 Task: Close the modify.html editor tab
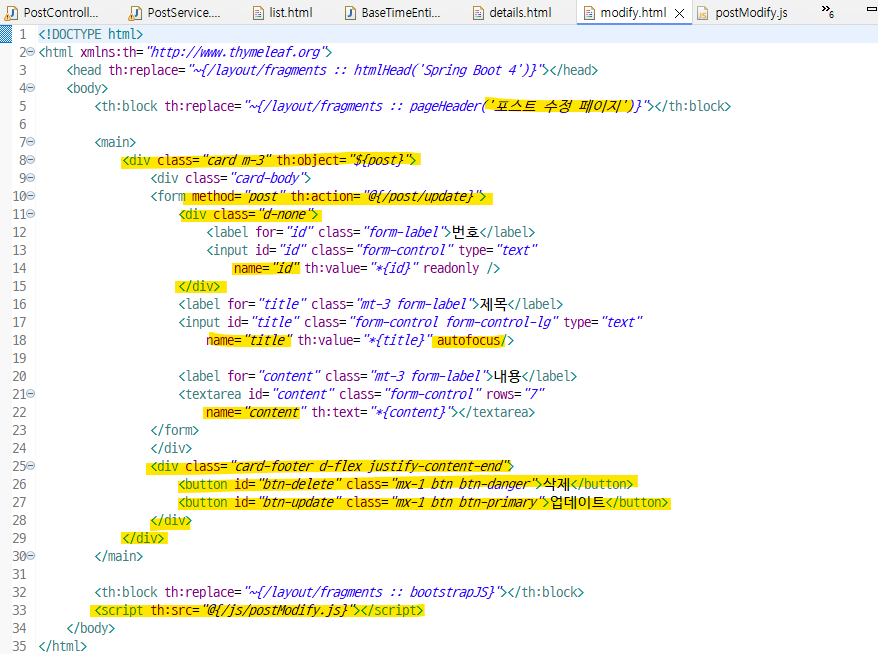coord(679,13)
